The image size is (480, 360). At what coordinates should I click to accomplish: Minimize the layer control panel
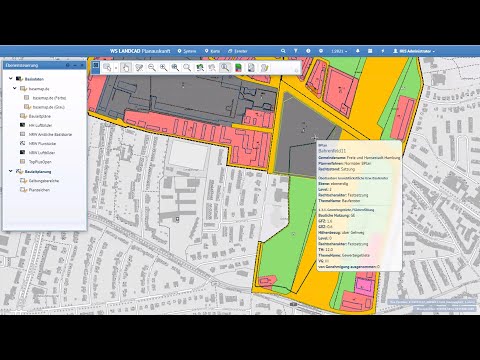tap(75, 65)
